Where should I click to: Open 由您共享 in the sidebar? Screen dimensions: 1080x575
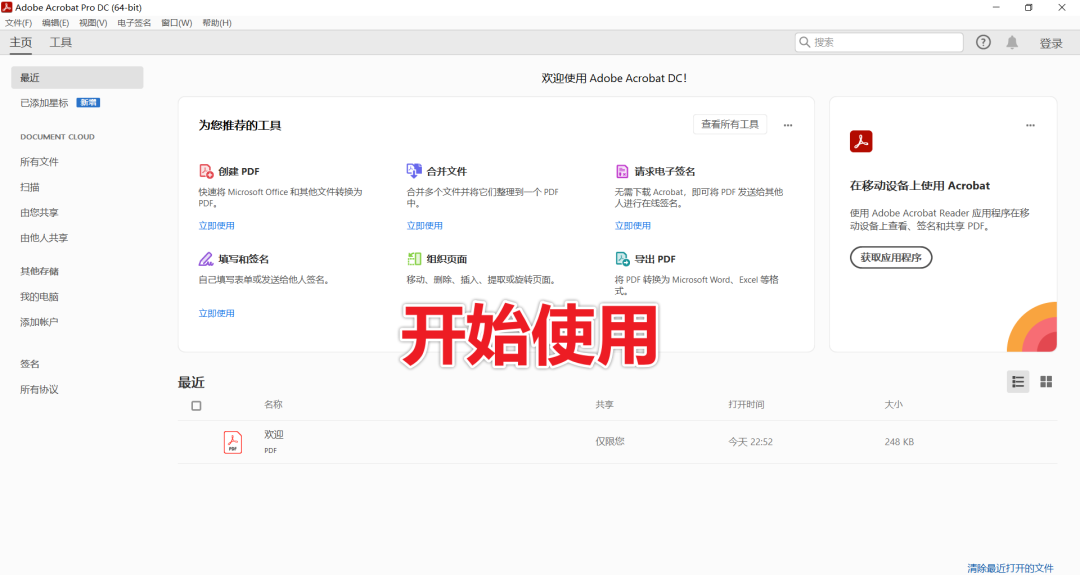point(39,213)
